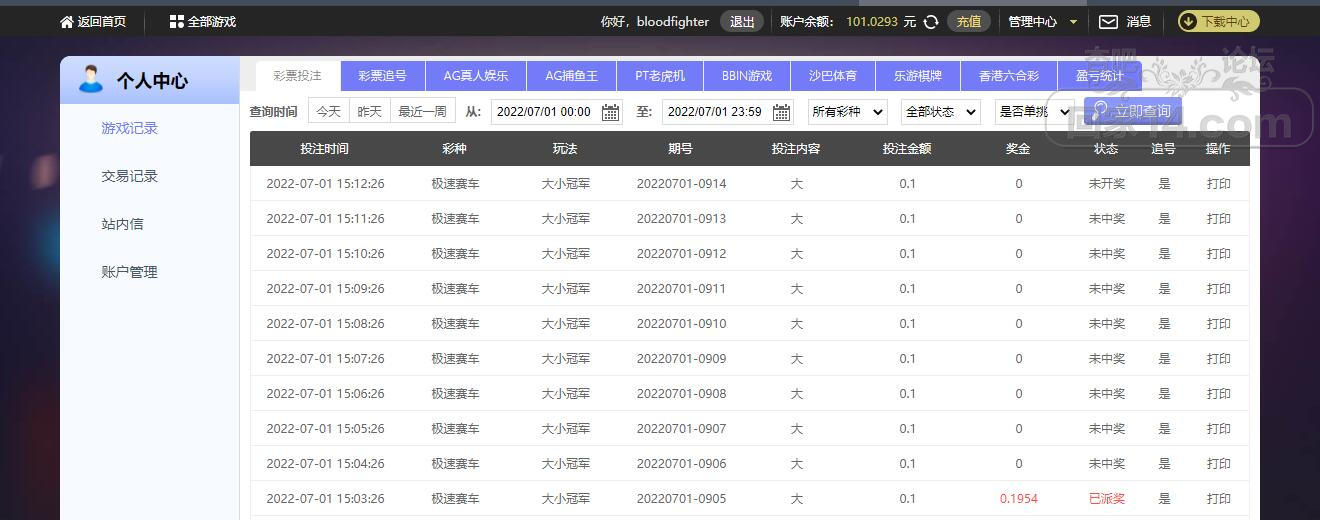Click 打印 for period 20220701-0906
This screenshot has height=520, width=1320.
click(x=1218, y=464)
